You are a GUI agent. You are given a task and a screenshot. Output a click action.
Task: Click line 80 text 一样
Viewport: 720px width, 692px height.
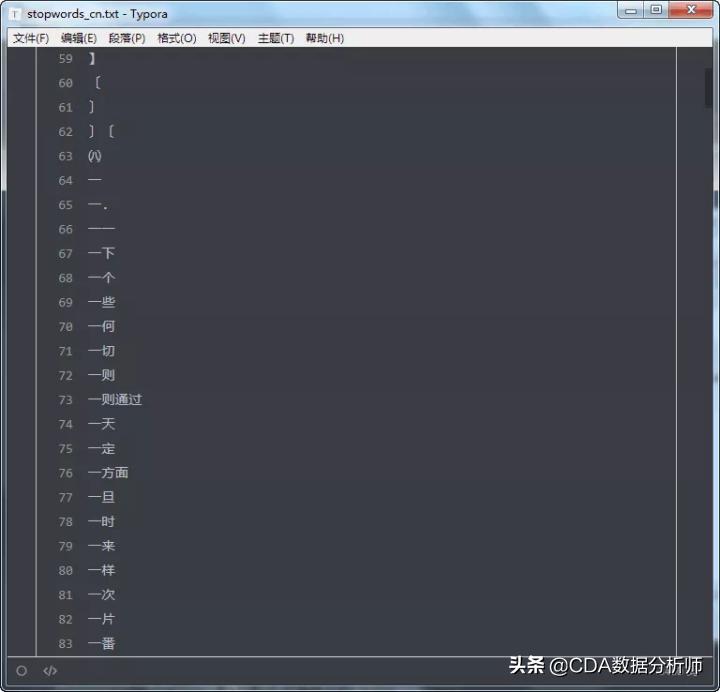[101, 570]
